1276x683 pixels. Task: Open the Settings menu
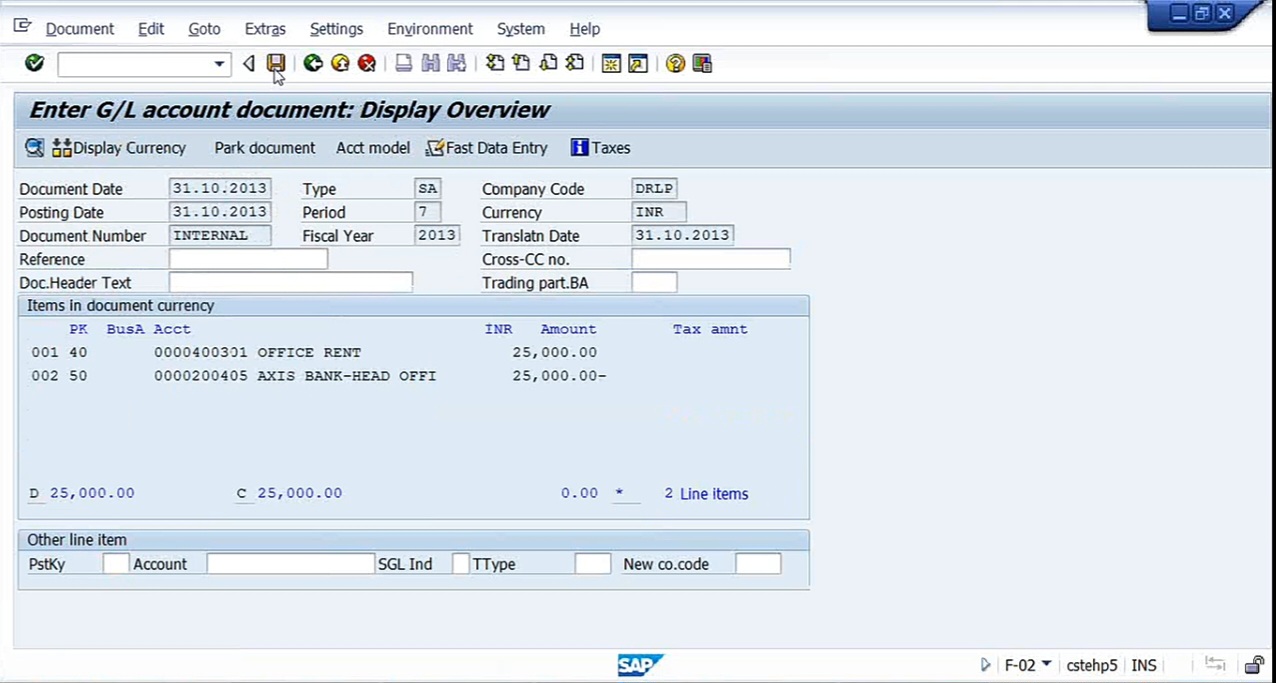tap(336, 29)
